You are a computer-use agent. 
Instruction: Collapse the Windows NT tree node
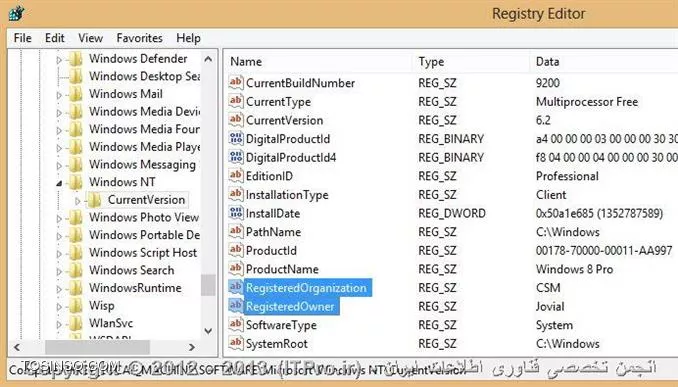[59, 183]
